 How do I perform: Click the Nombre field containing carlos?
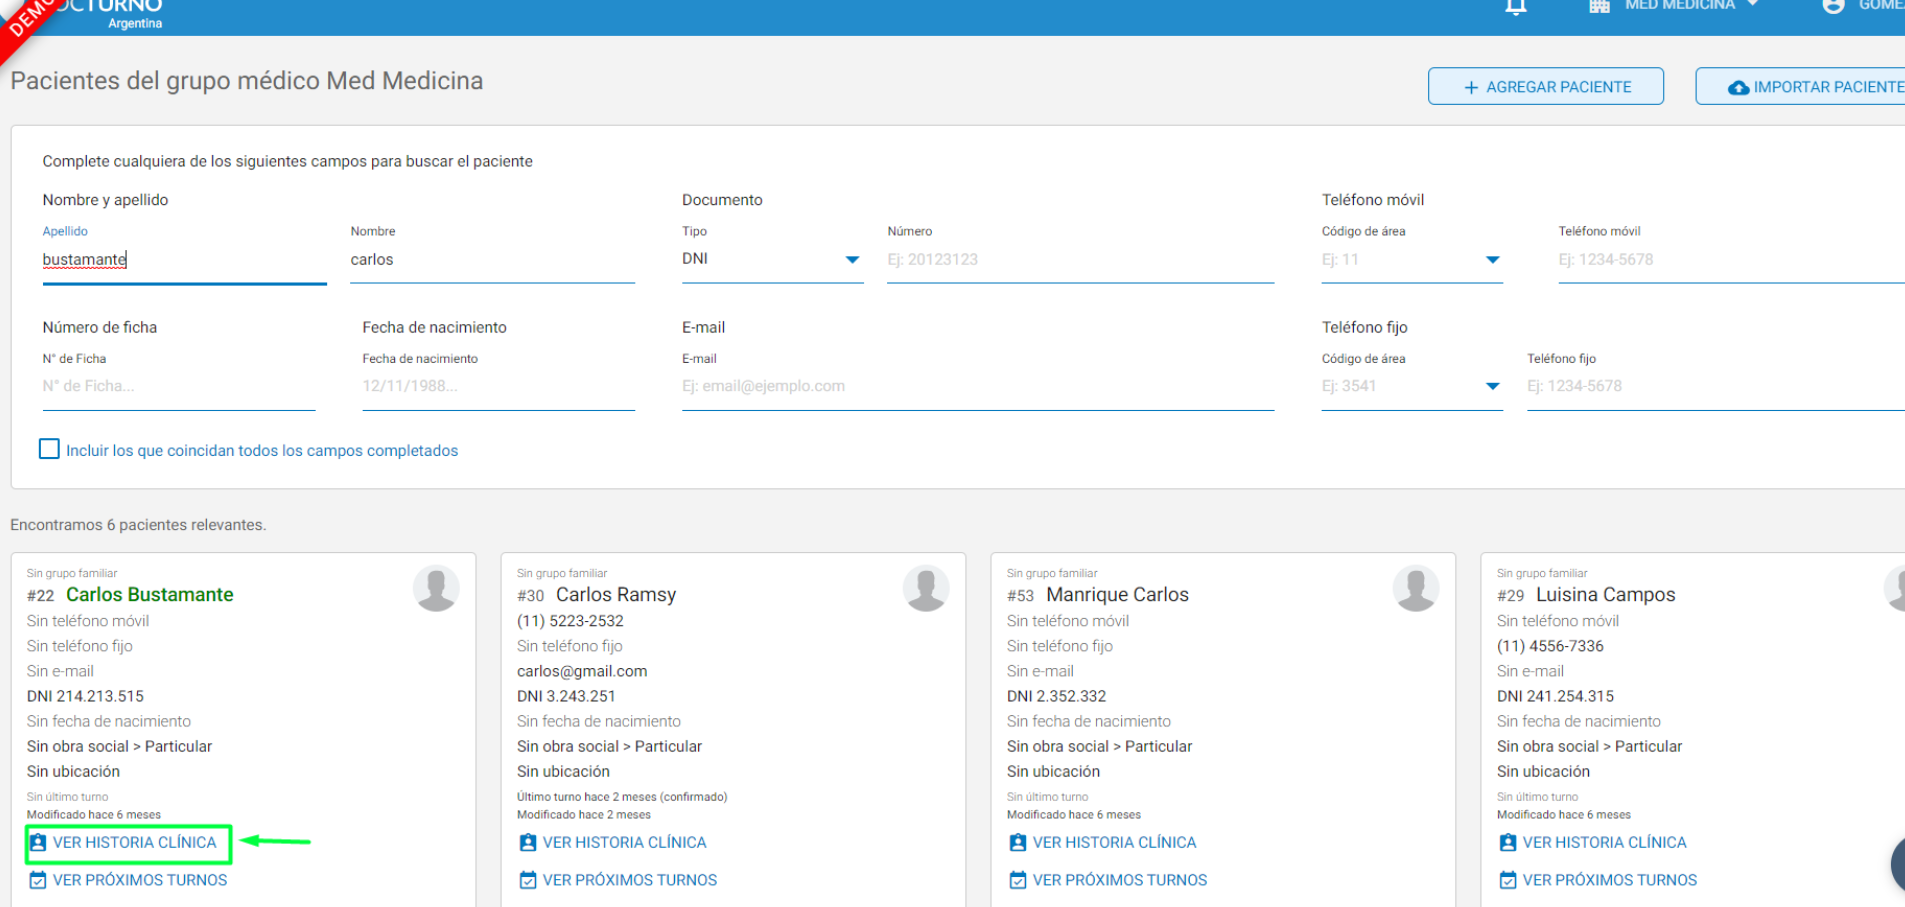coord(492,260)
